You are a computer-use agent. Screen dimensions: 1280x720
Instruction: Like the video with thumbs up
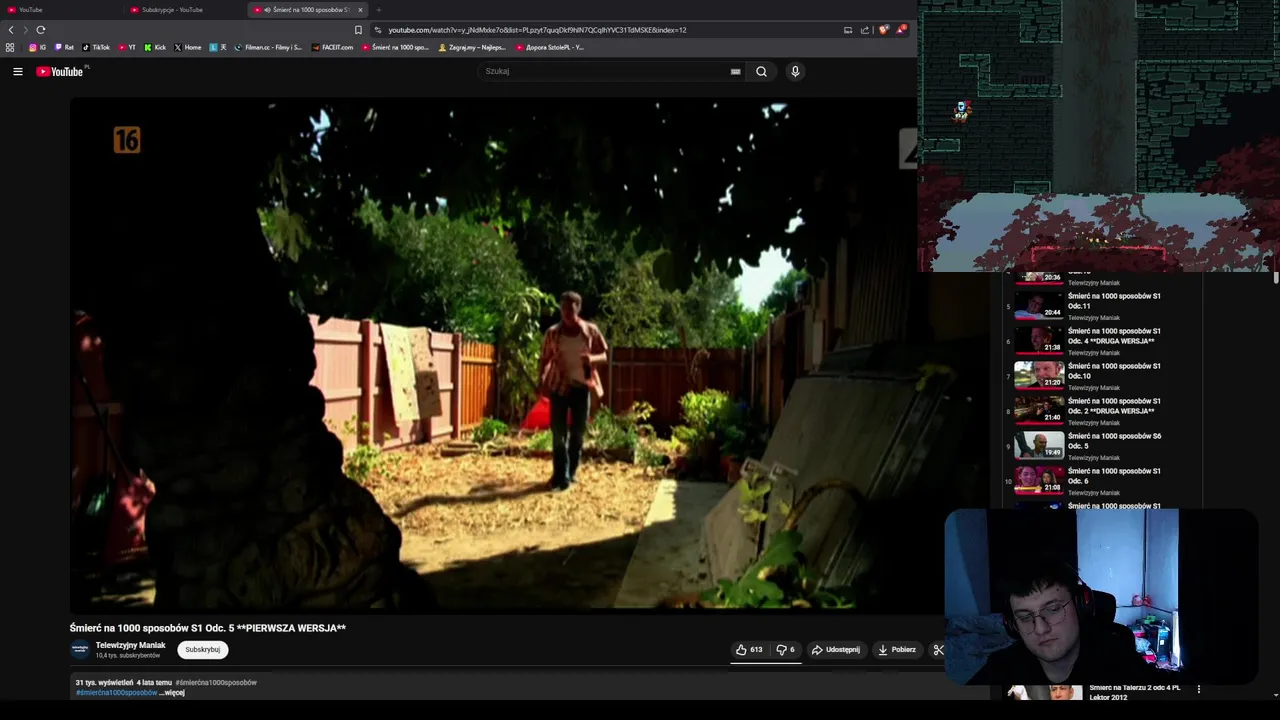click(x=749, y=650)
